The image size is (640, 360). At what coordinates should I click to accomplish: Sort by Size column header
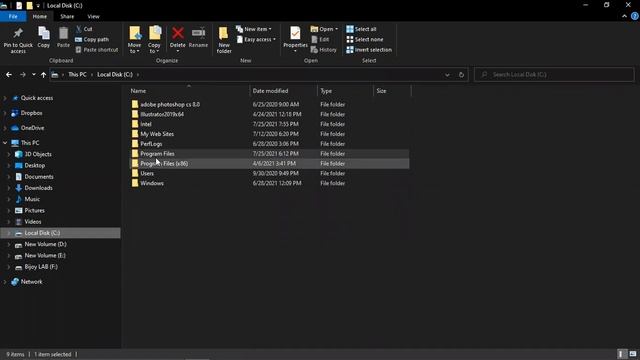392,91
